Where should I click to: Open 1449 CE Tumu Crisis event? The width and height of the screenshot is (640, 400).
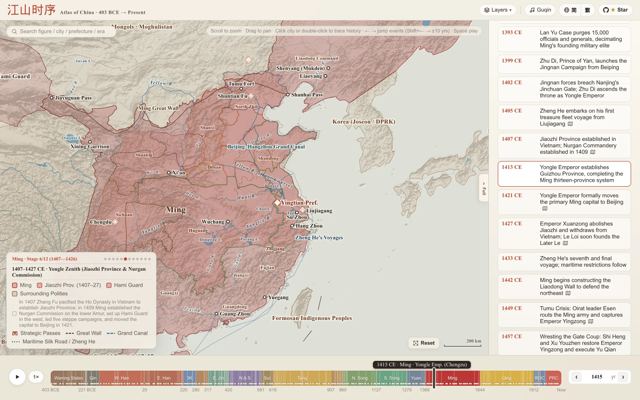(x=564, y=315)
